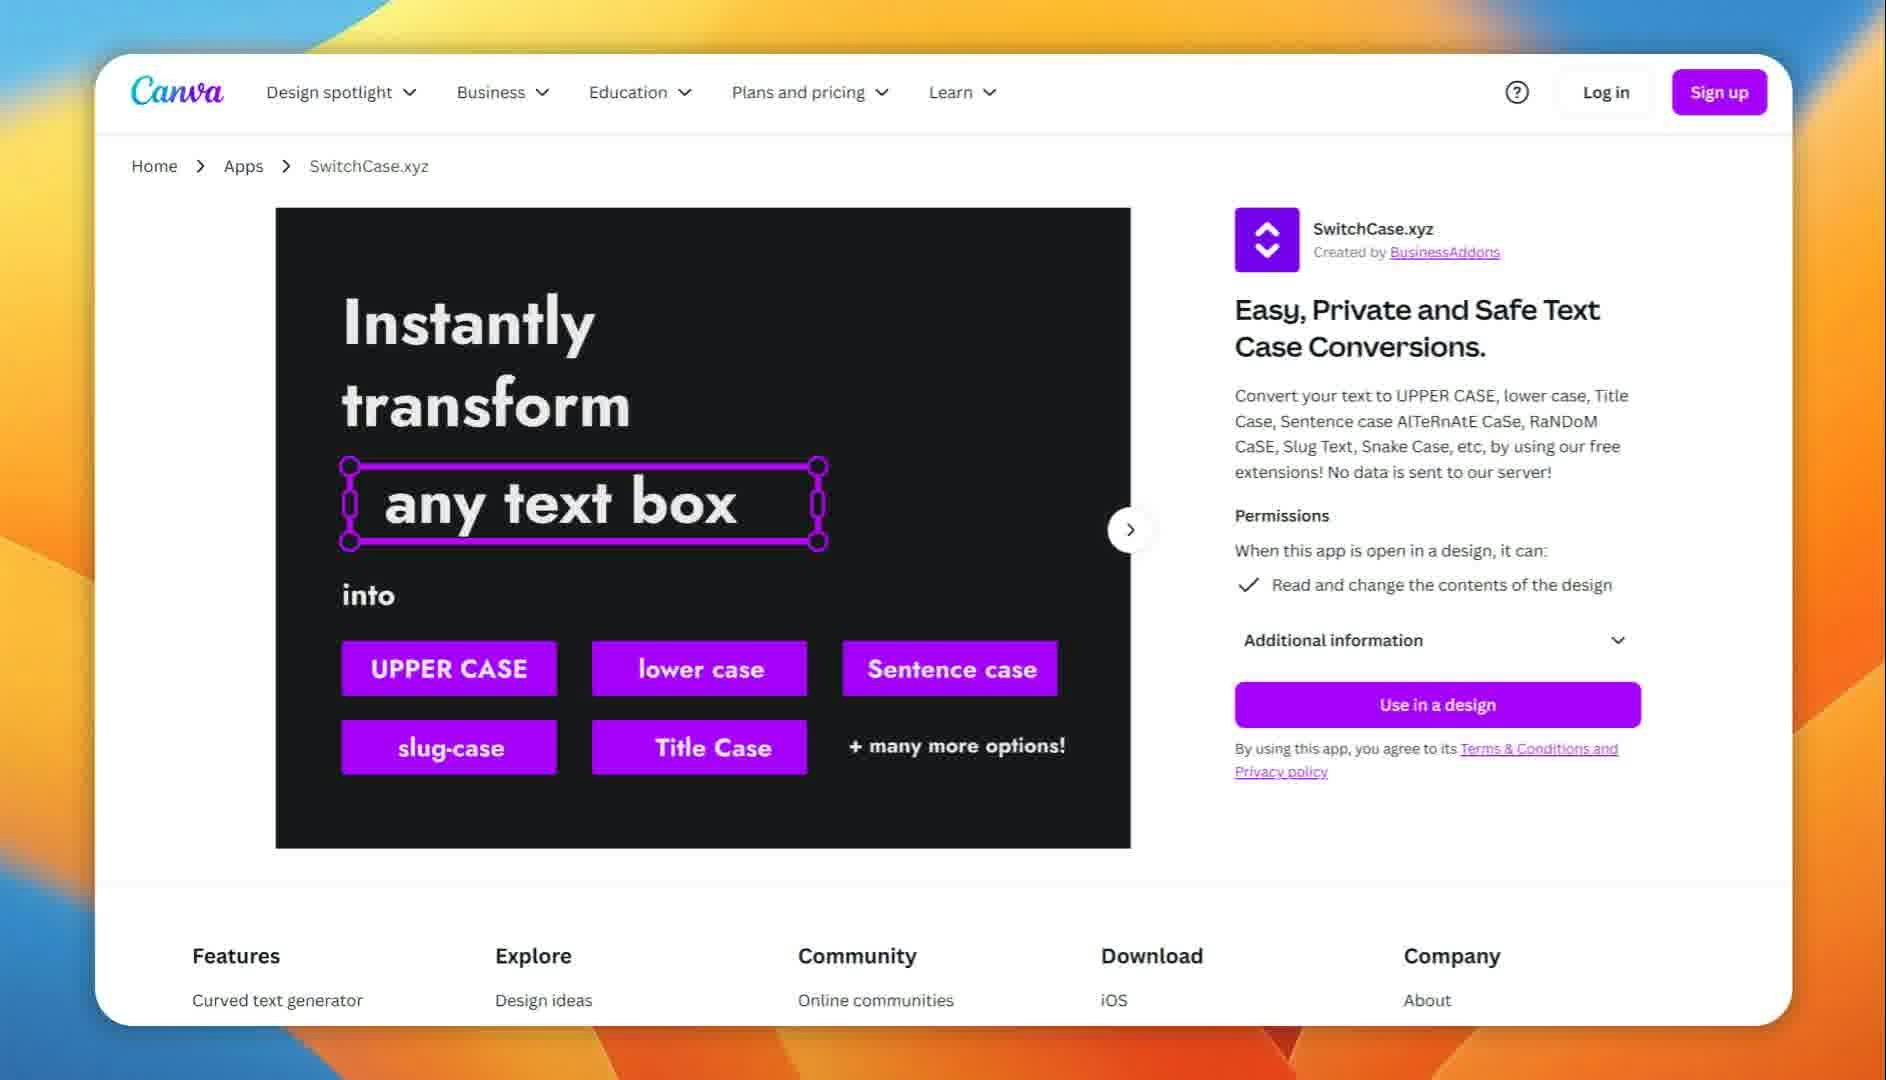Screen dimensions: 1886x1080
Task: Open the BusinessAddons creator link
Action: [1444, 252]
